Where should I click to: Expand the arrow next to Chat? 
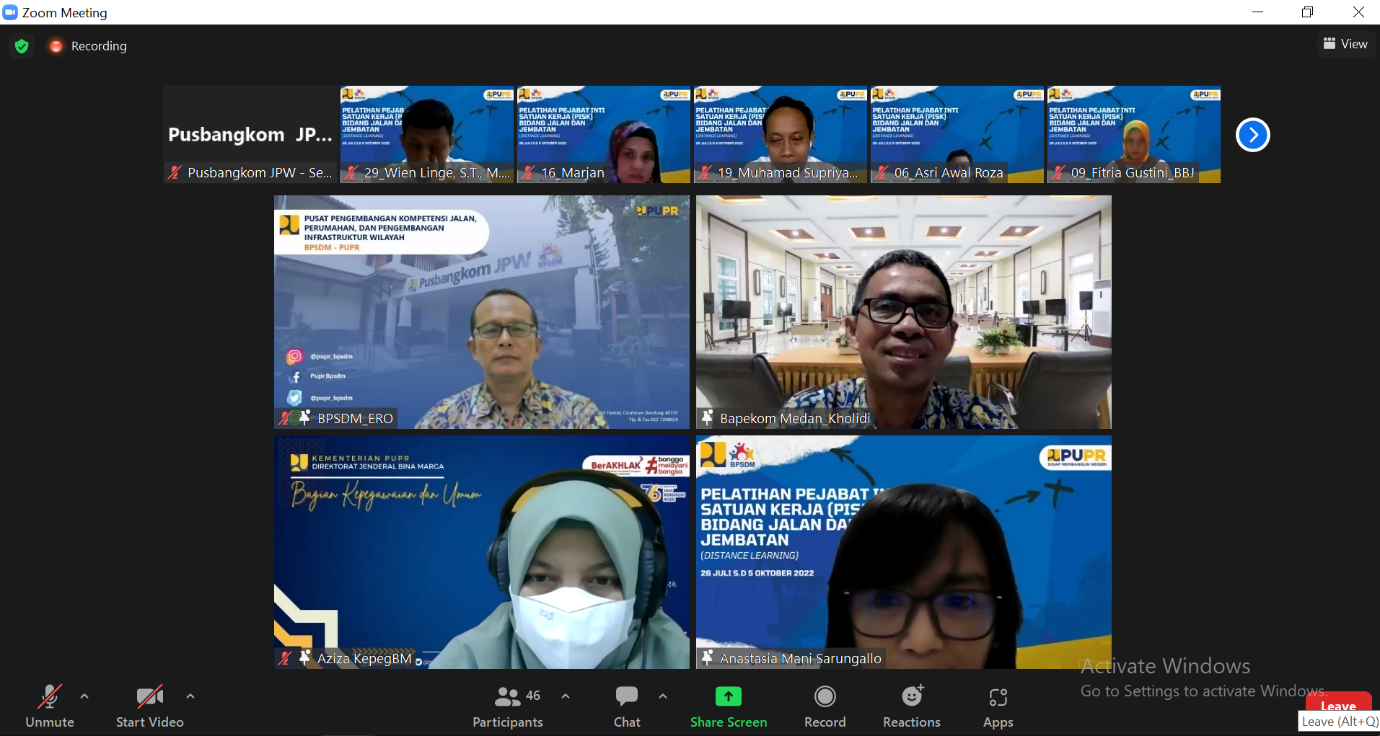662,696
